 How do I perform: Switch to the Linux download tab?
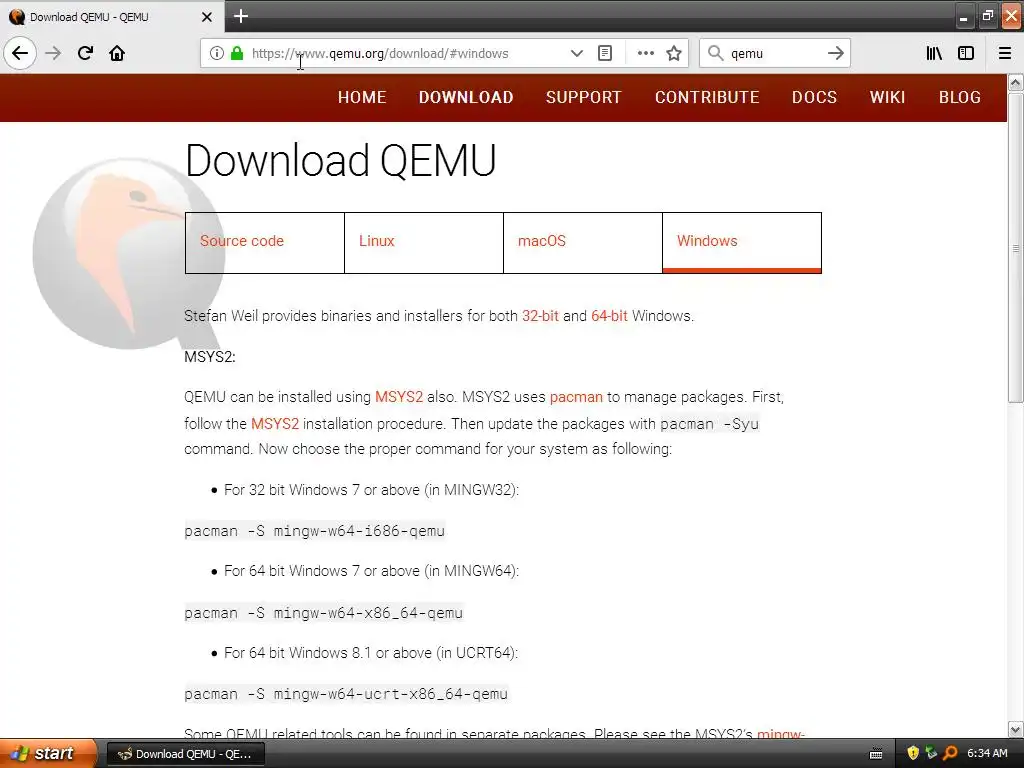pyautogui.click(x=424, y=242)
